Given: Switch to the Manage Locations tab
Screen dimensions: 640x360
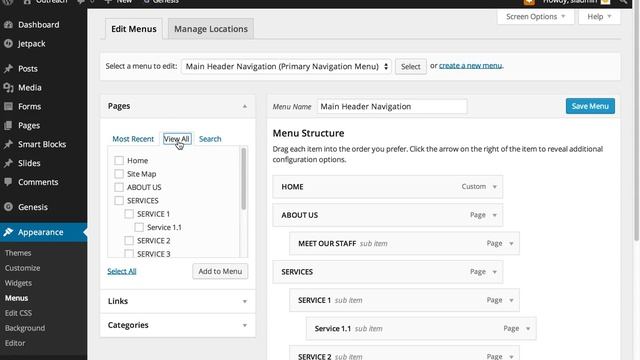Looking at the screenshot, I should click(211, 29).
